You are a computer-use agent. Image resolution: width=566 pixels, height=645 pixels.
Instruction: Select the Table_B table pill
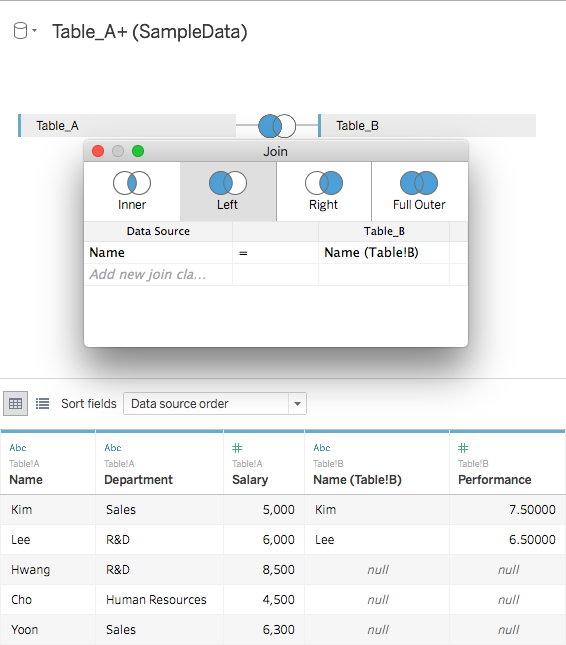427,125
